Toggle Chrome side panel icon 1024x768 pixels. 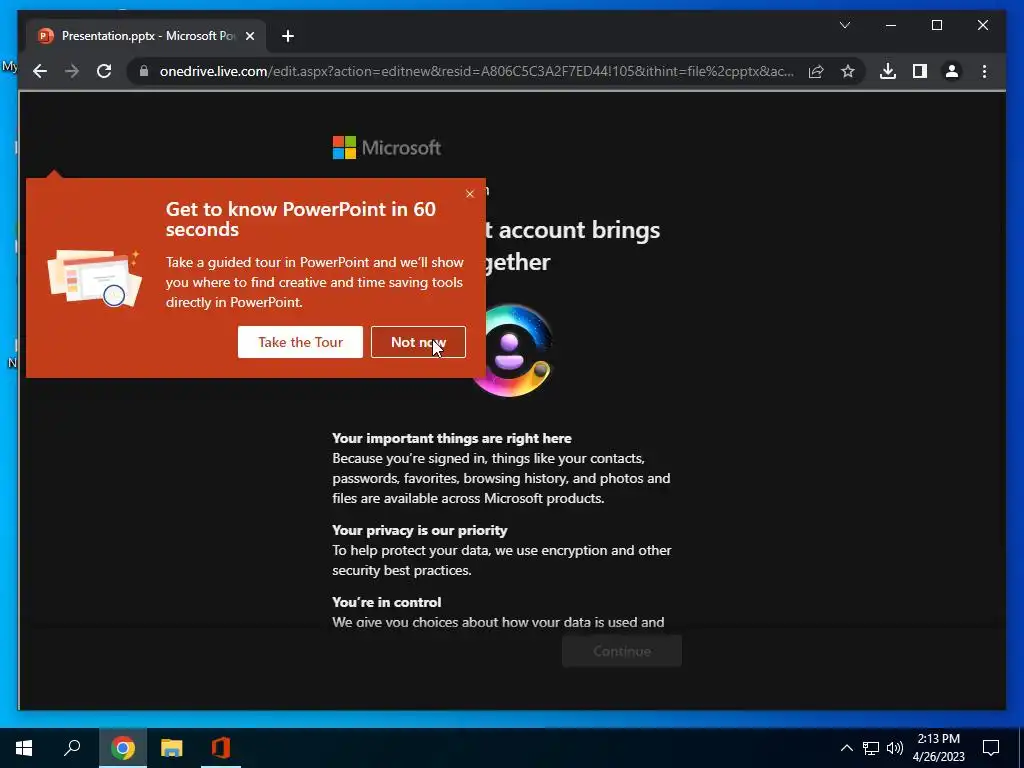click(920, 71)
